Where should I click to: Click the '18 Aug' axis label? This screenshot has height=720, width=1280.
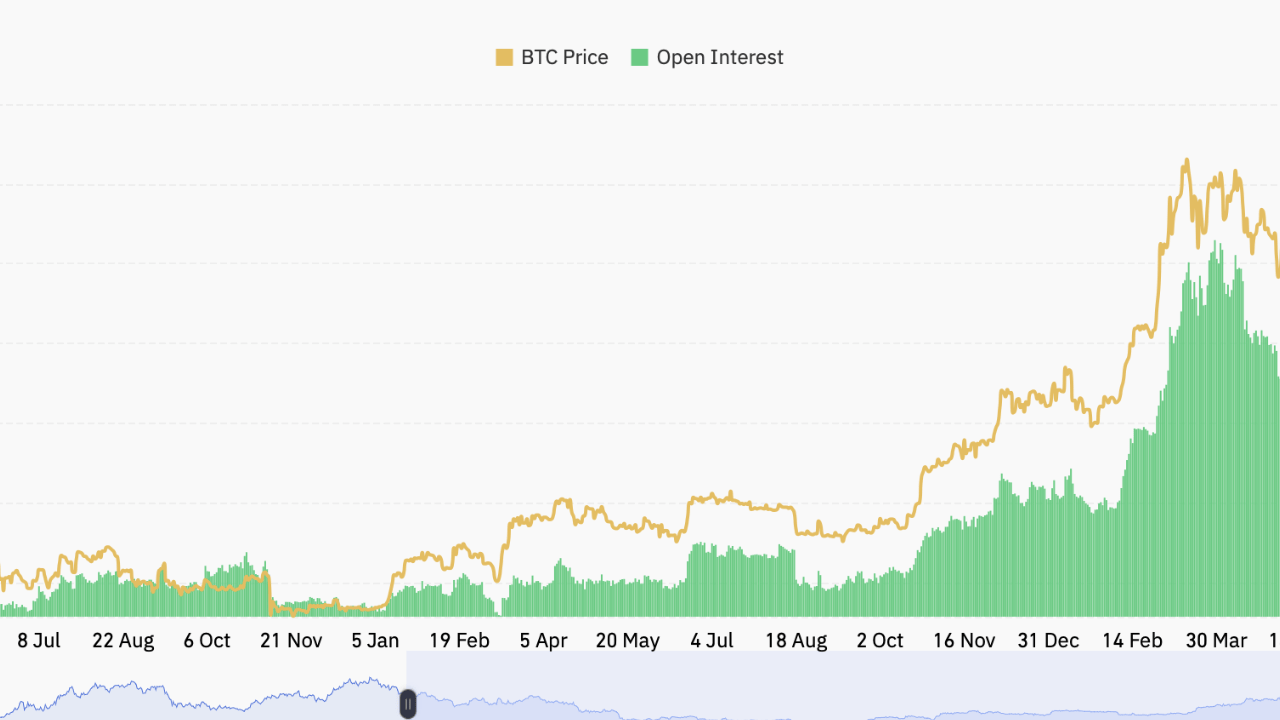(796, 641)
